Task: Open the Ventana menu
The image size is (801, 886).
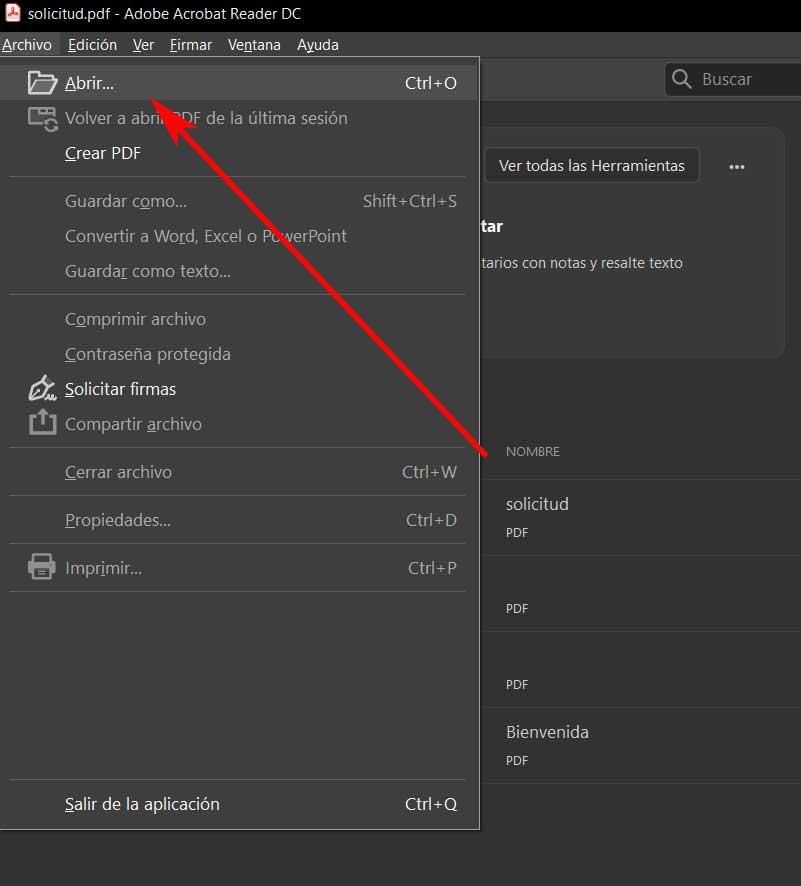Action: click(254, 45)
